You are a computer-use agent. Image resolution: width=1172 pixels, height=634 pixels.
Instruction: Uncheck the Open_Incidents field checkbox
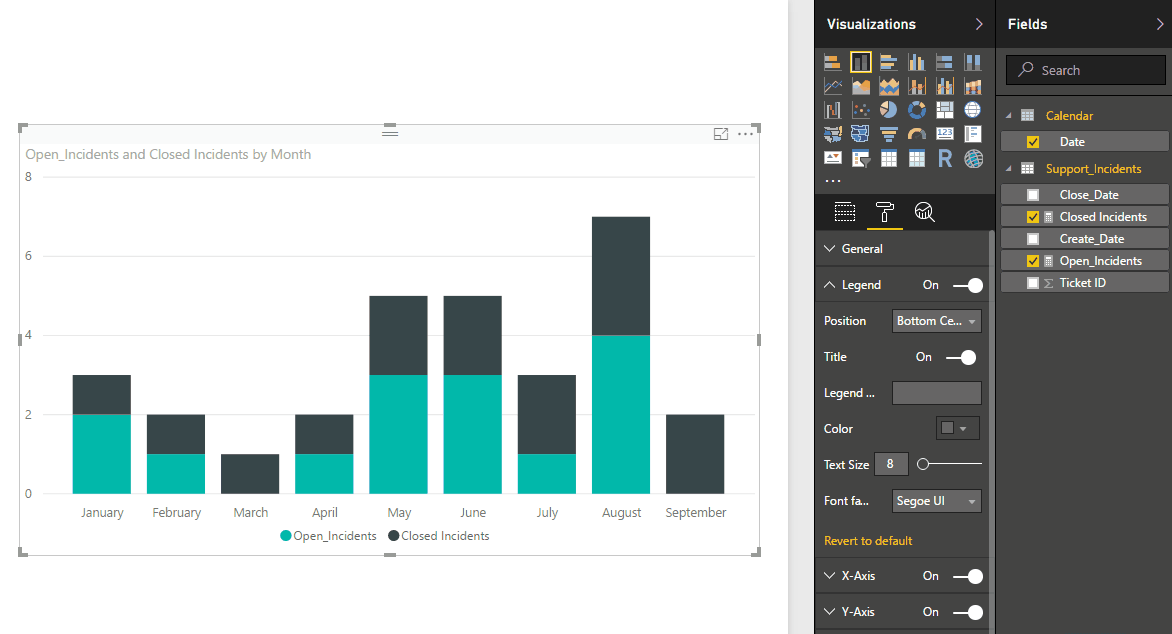coord(1033,261)
